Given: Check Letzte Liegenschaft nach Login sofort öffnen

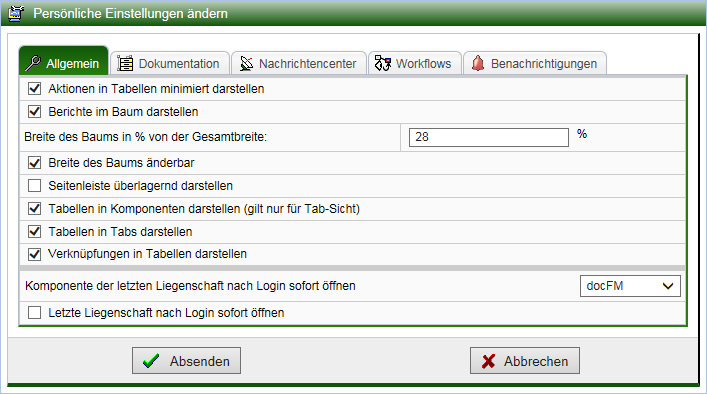Looking at the screenshot, I should 35,312.
